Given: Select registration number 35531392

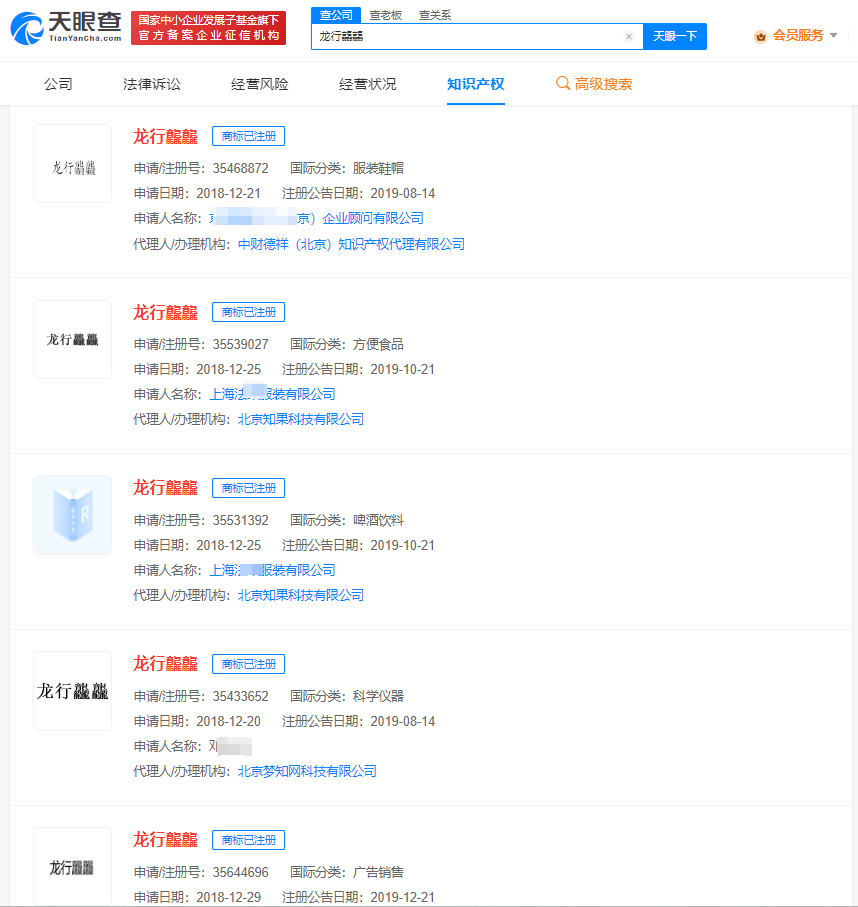Looking at the screenshot, I should (241, 520).
